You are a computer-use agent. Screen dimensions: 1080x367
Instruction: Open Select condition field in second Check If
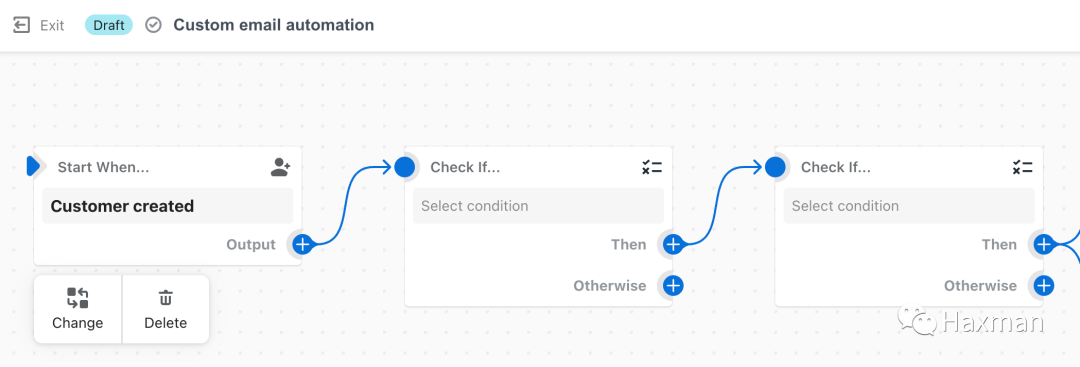point(908,206)
